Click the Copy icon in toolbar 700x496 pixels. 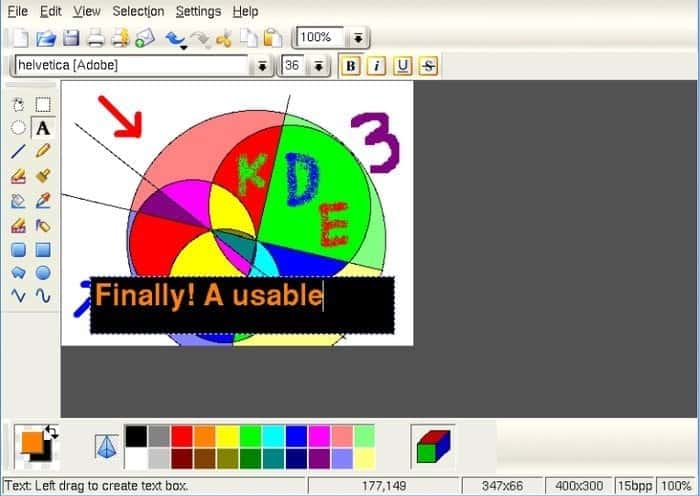[249, 38]
